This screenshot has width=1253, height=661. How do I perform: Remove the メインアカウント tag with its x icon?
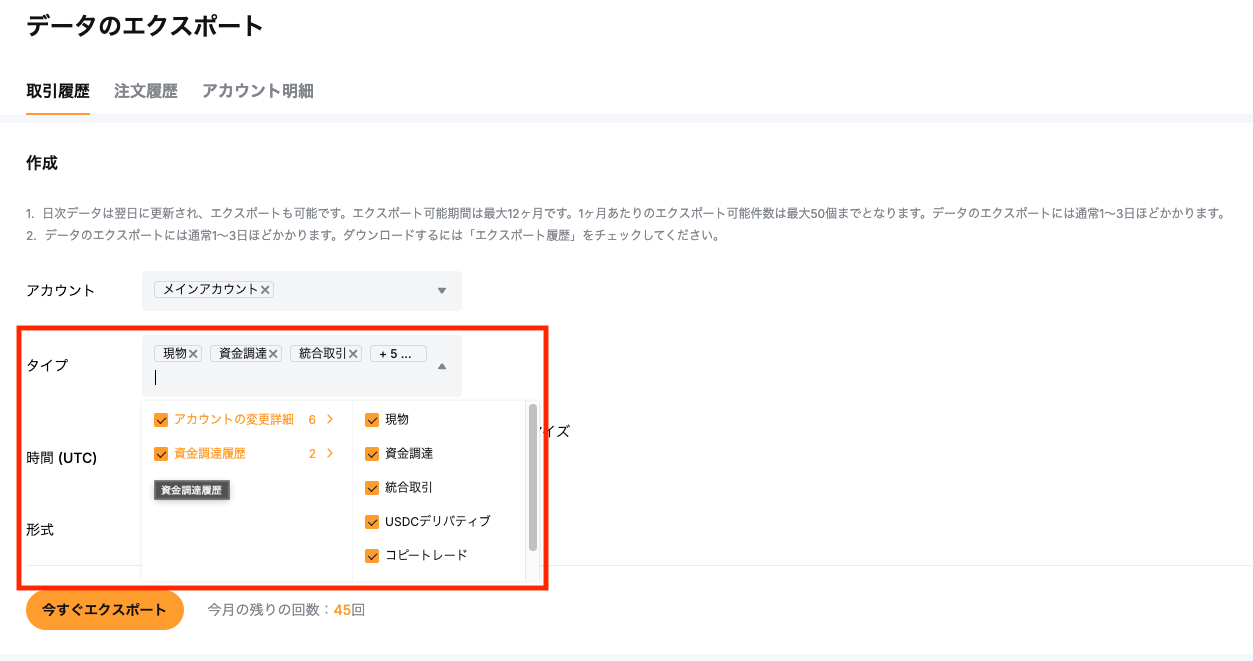pos(265,290)
